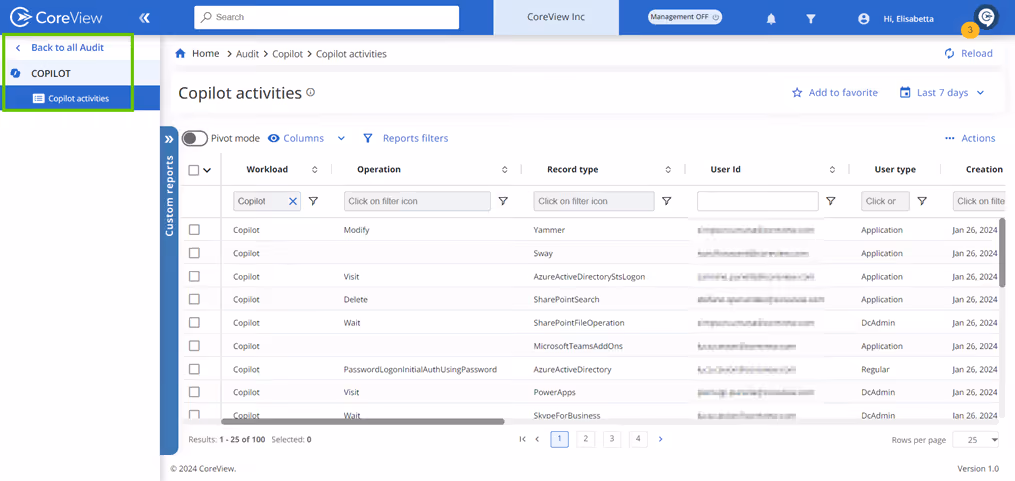
Task: Click the info icon next to Copilot activities
Action: (x=311, y=93)
